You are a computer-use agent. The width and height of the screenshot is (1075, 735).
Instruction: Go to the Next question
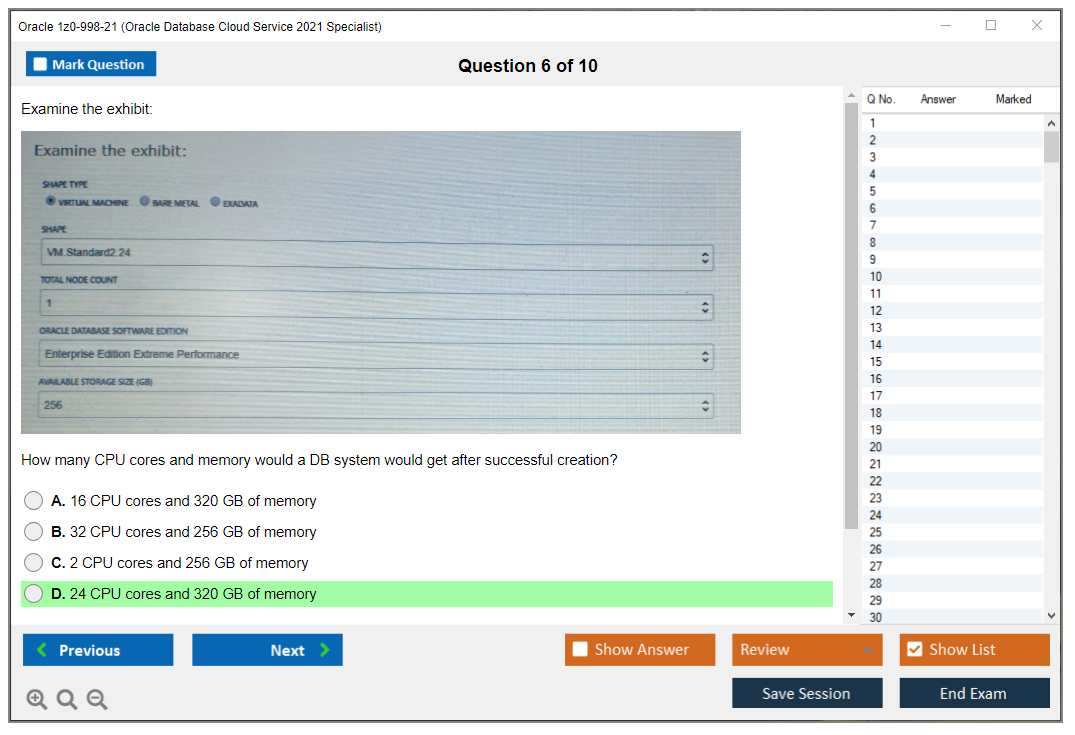[267, 650]
